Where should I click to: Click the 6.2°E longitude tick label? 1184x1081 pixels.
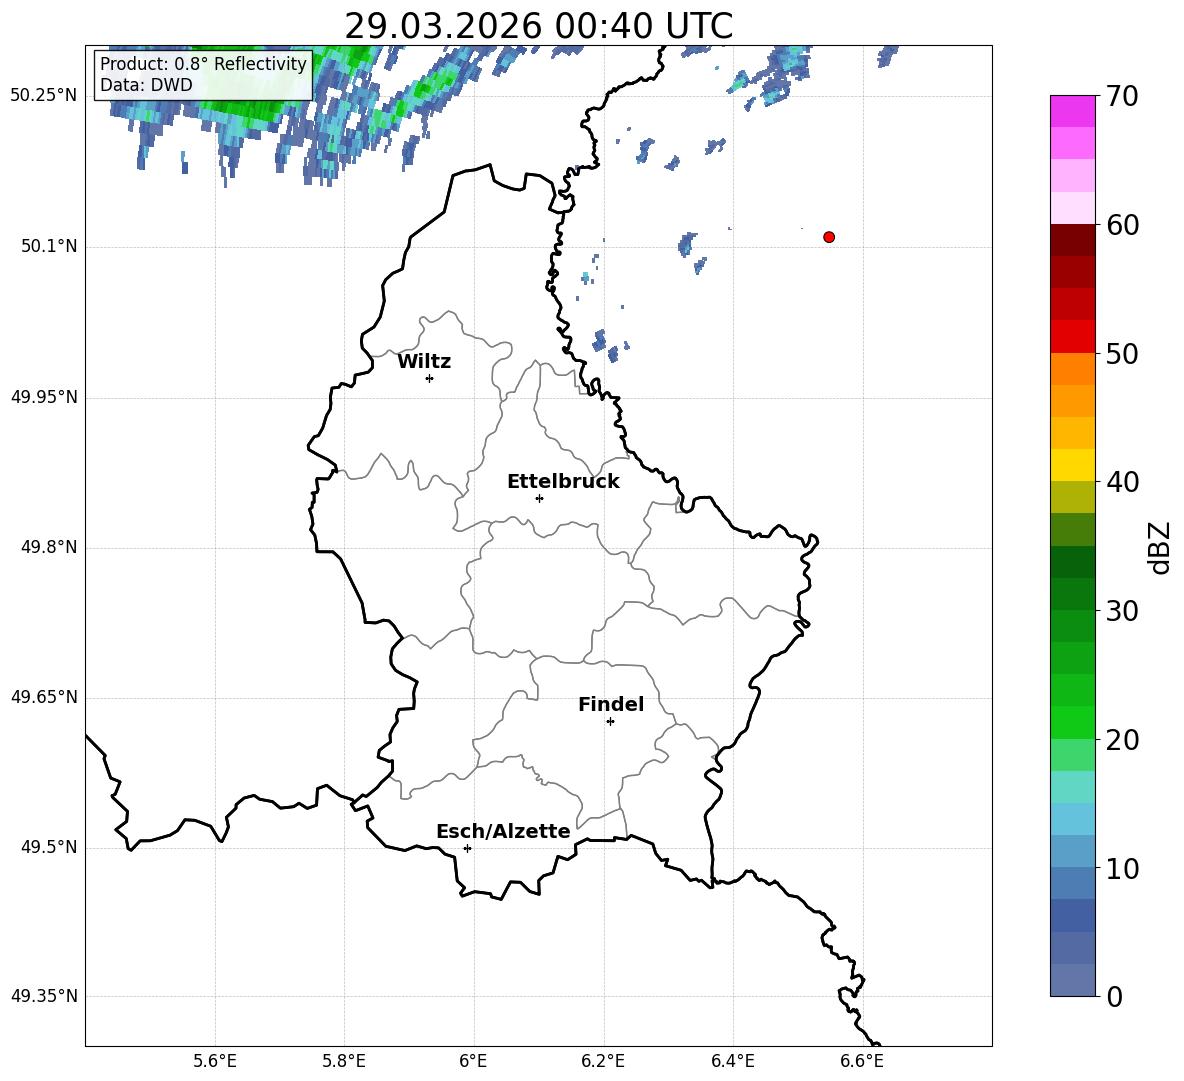coord(603,1061)
